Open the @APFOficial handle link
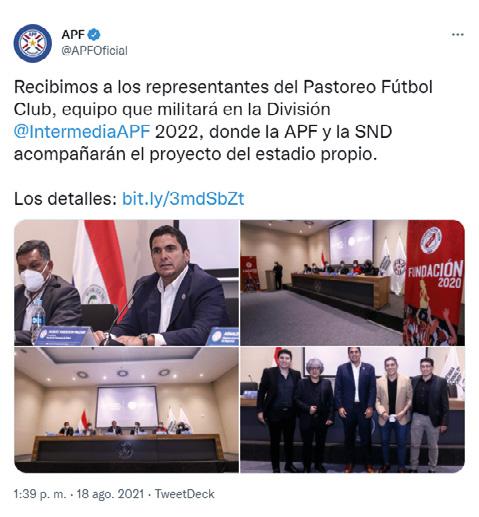The height and width of the screenshot is (517, 479). point(94,51)
